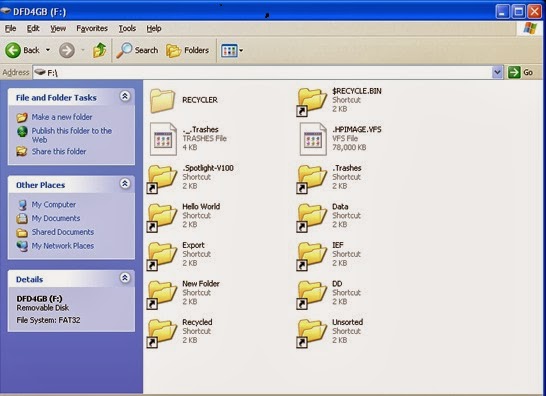Collapse the Other Places panel
This screenshot has height=396, width=546.
(x=125, y=183)
